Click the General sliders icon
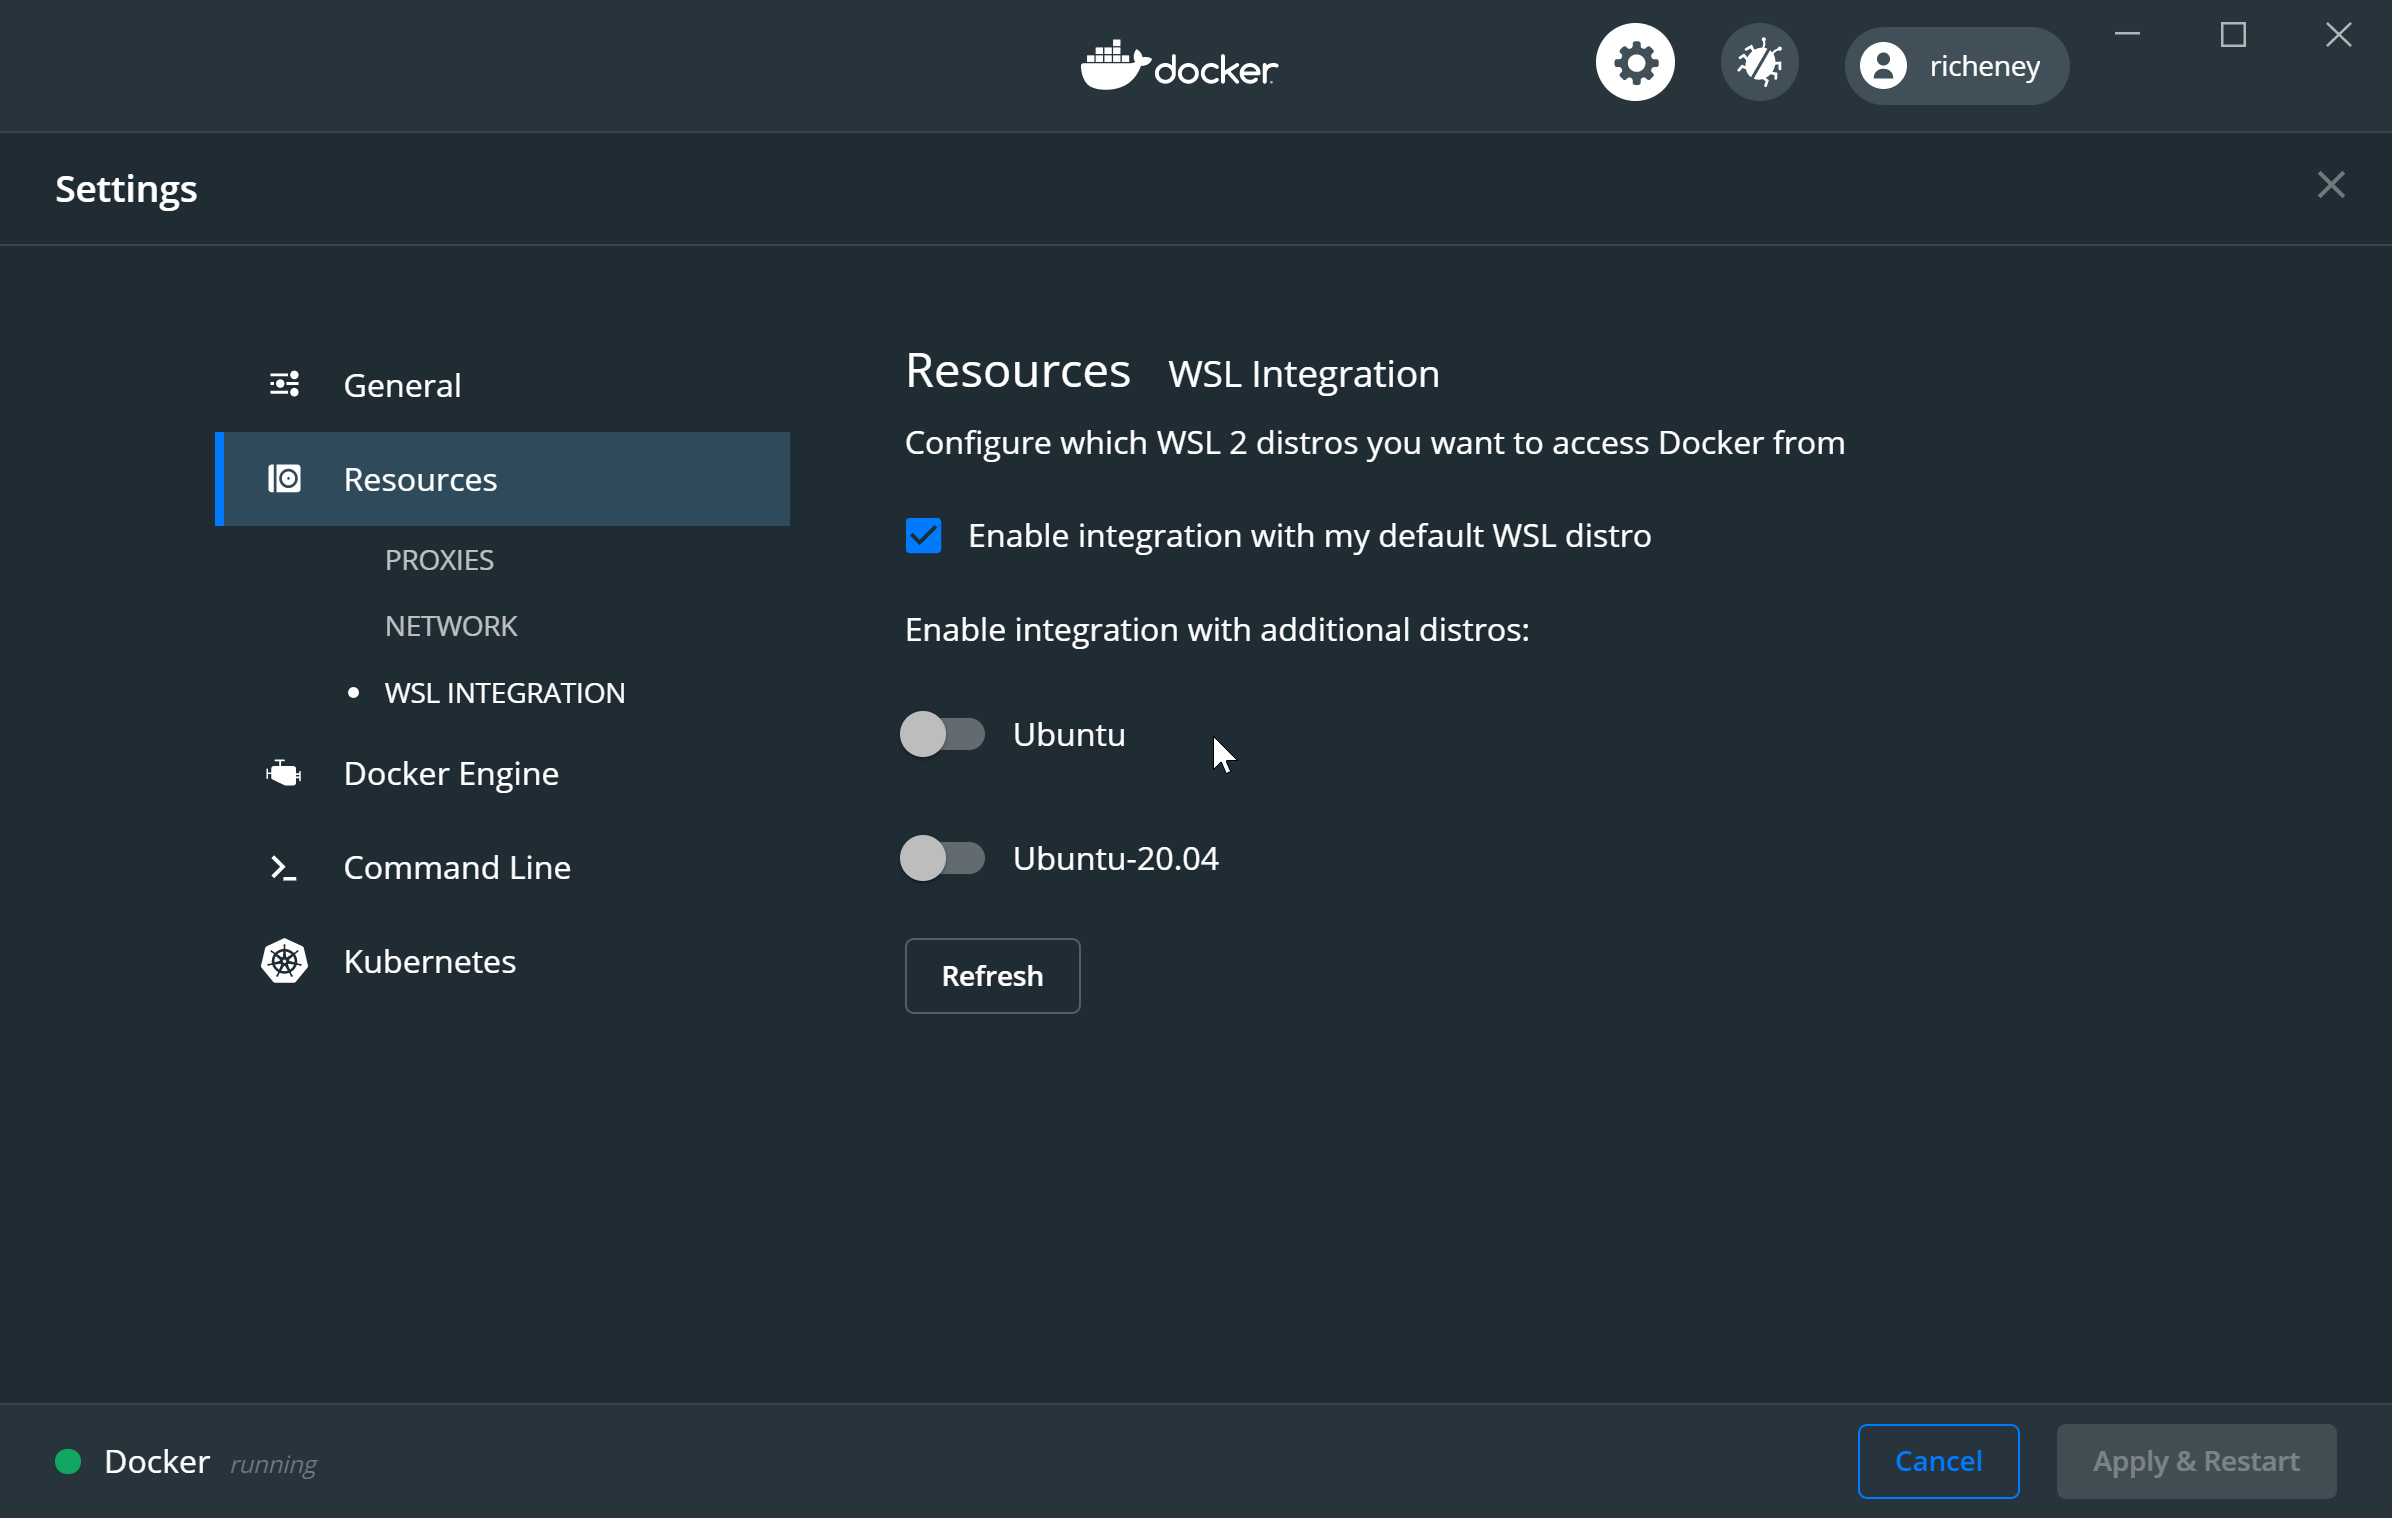2392x1518 pixels. click(284, 384)
